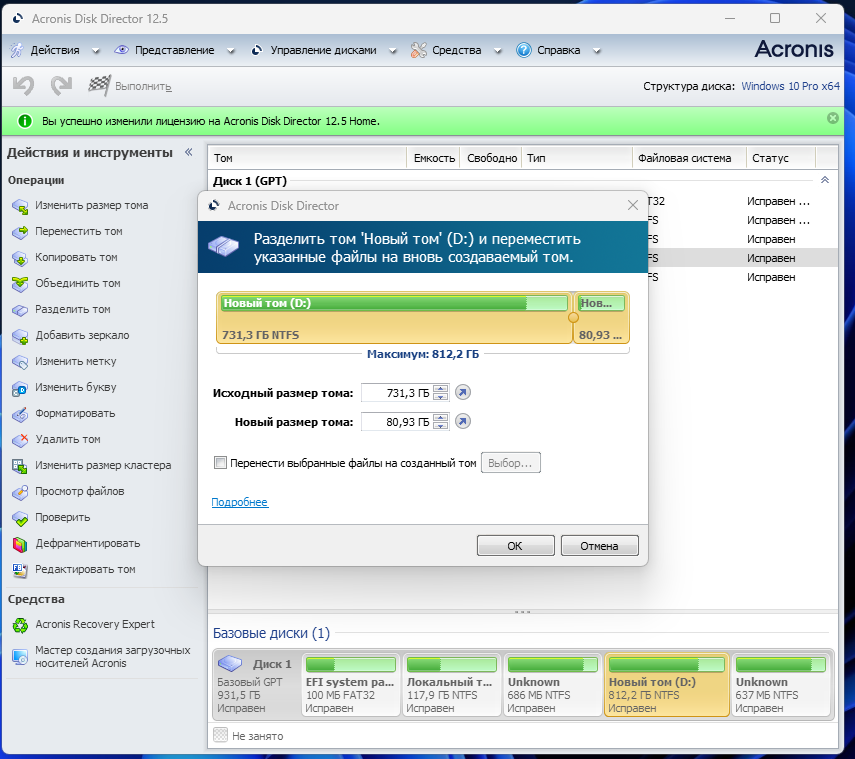
Task: Click the Redo arrow in toolbar
Action: pyautogui.click(x=61, y=86)
